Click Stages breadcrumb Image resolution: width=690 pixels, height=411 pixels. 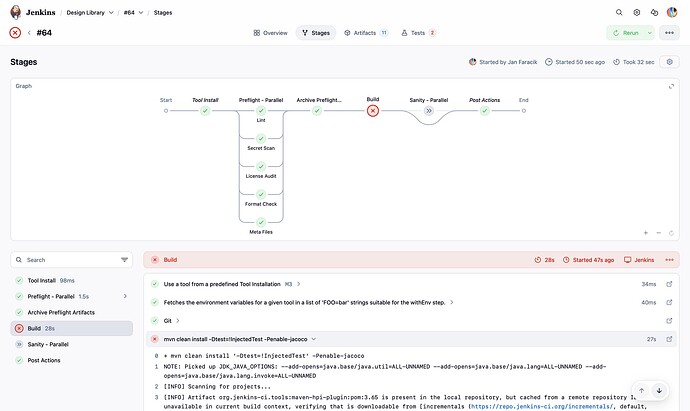coord(163,13)
